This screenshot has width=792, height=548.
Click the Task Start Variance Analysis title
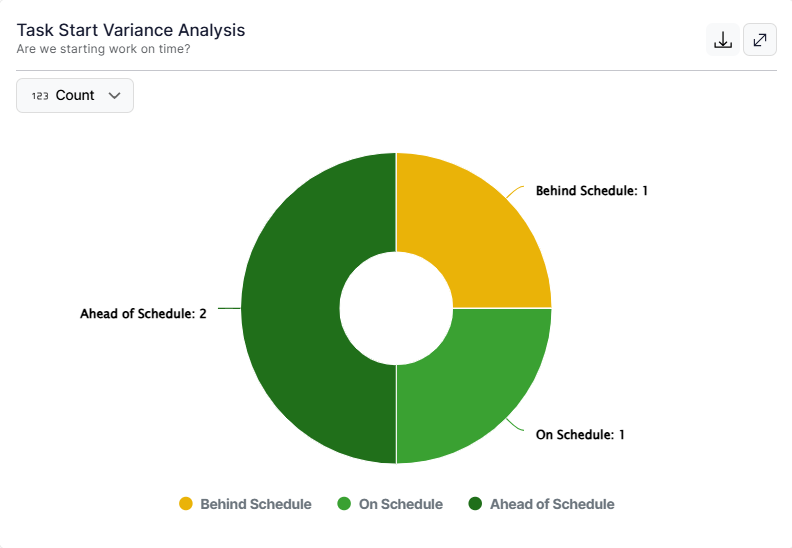pos(131,30)
